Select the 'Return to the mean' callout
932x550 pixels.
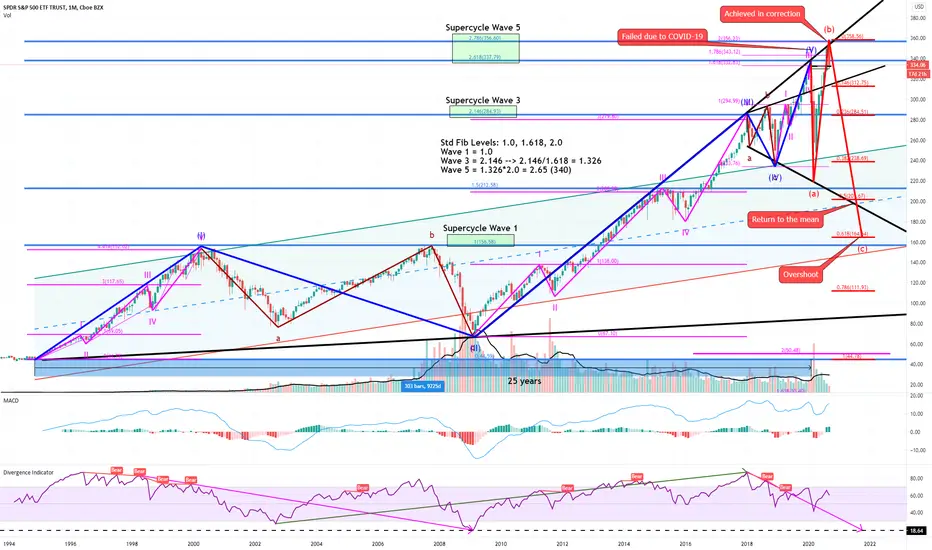pyautogui.click(x=785, y=219)
